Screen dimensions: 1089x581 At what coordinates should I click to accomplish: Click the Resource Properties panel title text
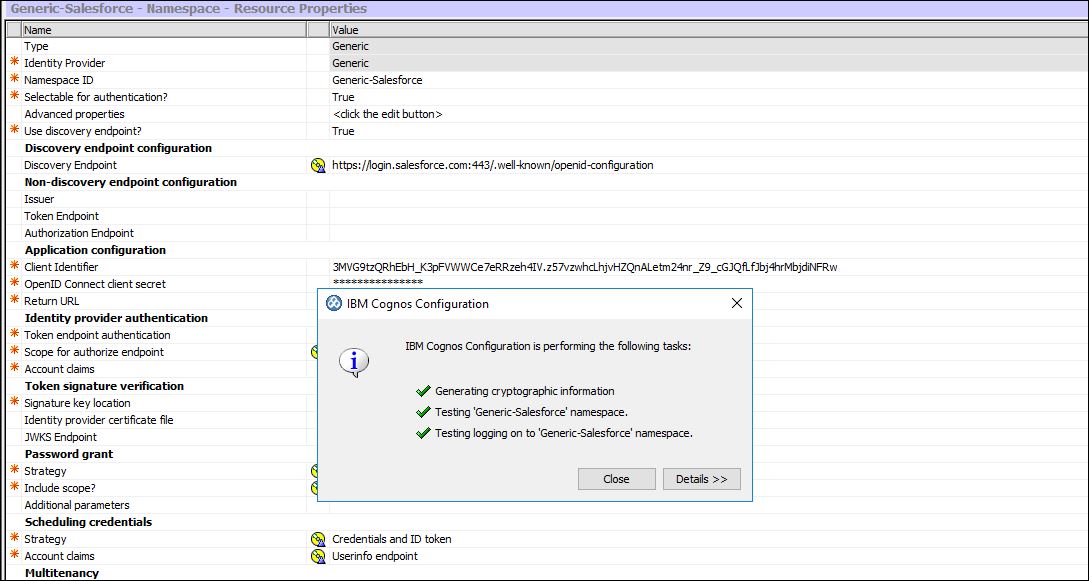click(x=189, y=9)
